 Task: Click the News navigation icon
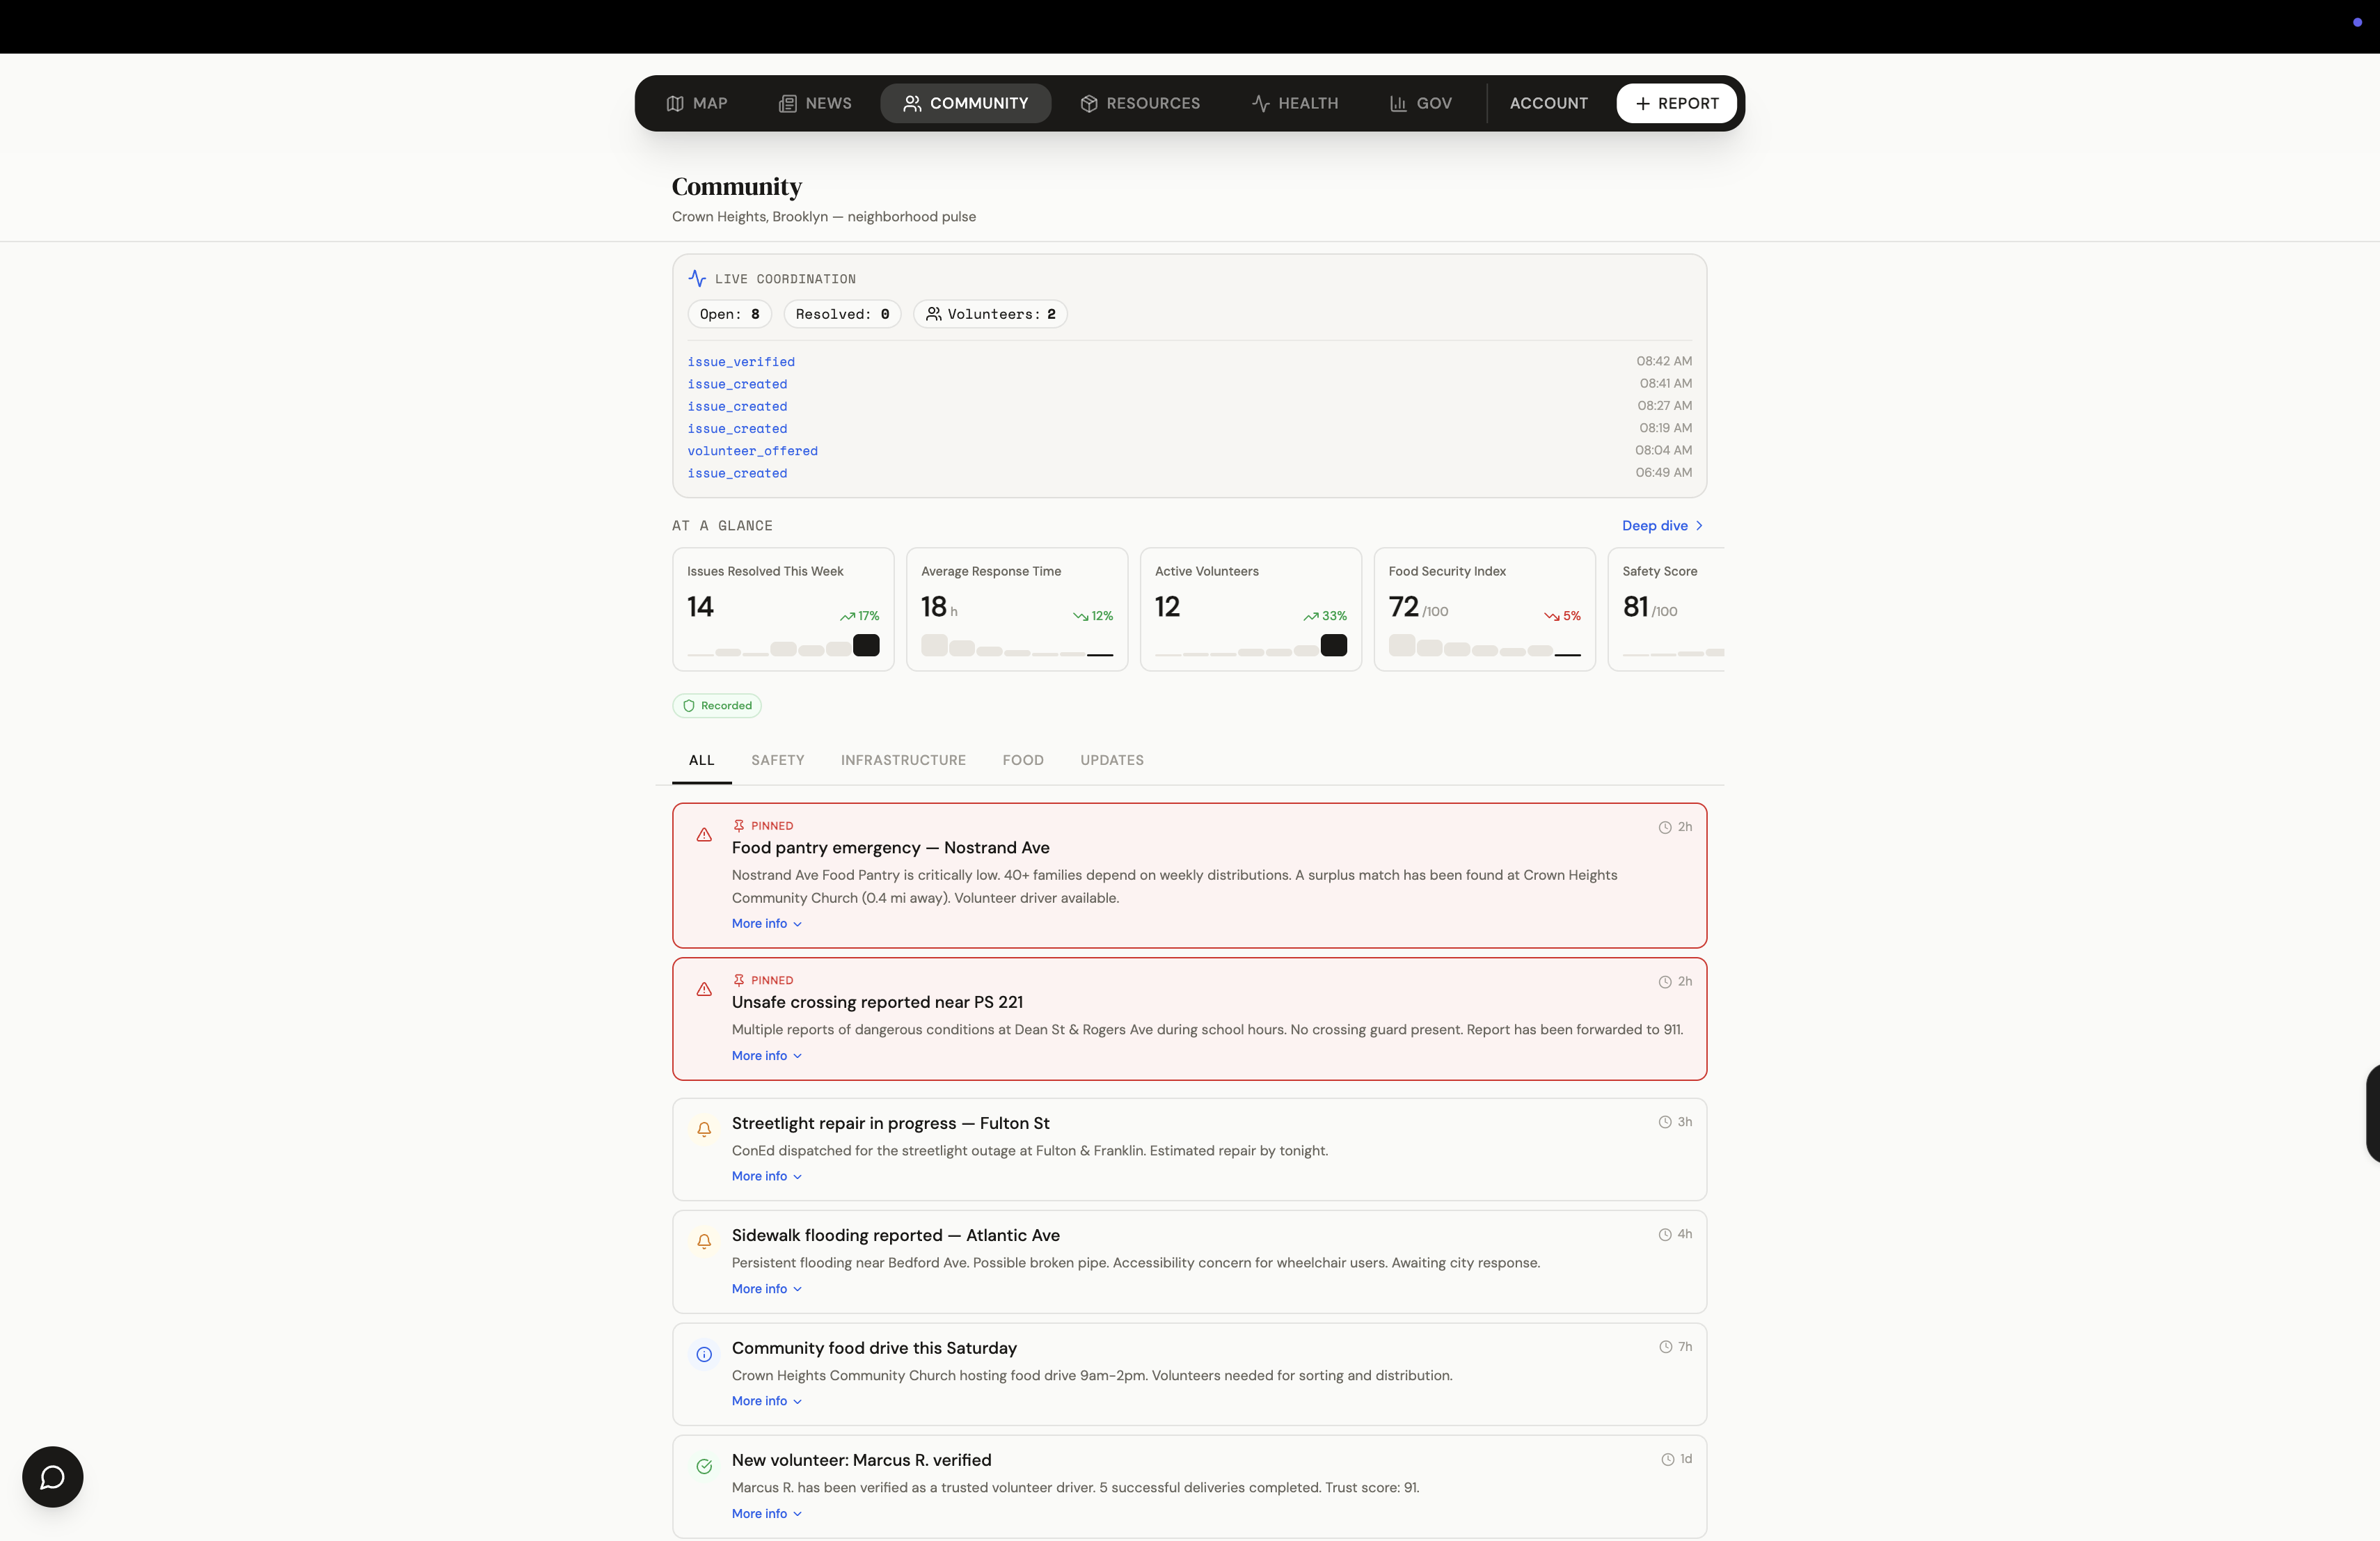point(788,103)
